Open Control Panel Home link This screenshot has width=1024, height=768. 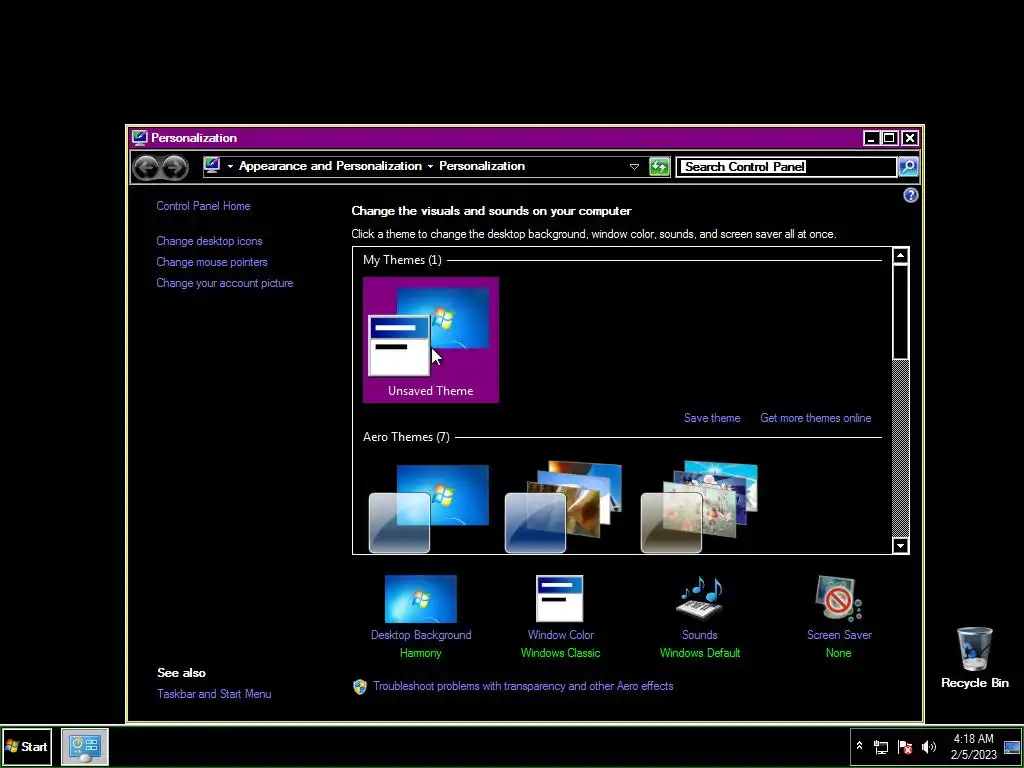pyautogui.click(x=203, y=206)
